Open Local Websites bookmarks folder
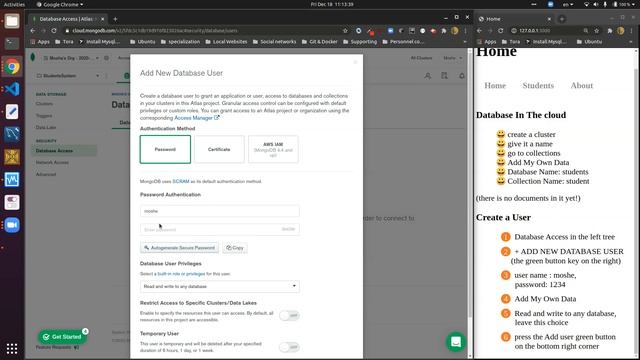Image resolution: width=640 pixels, height=360 pixels. click(x=226, y=42)
